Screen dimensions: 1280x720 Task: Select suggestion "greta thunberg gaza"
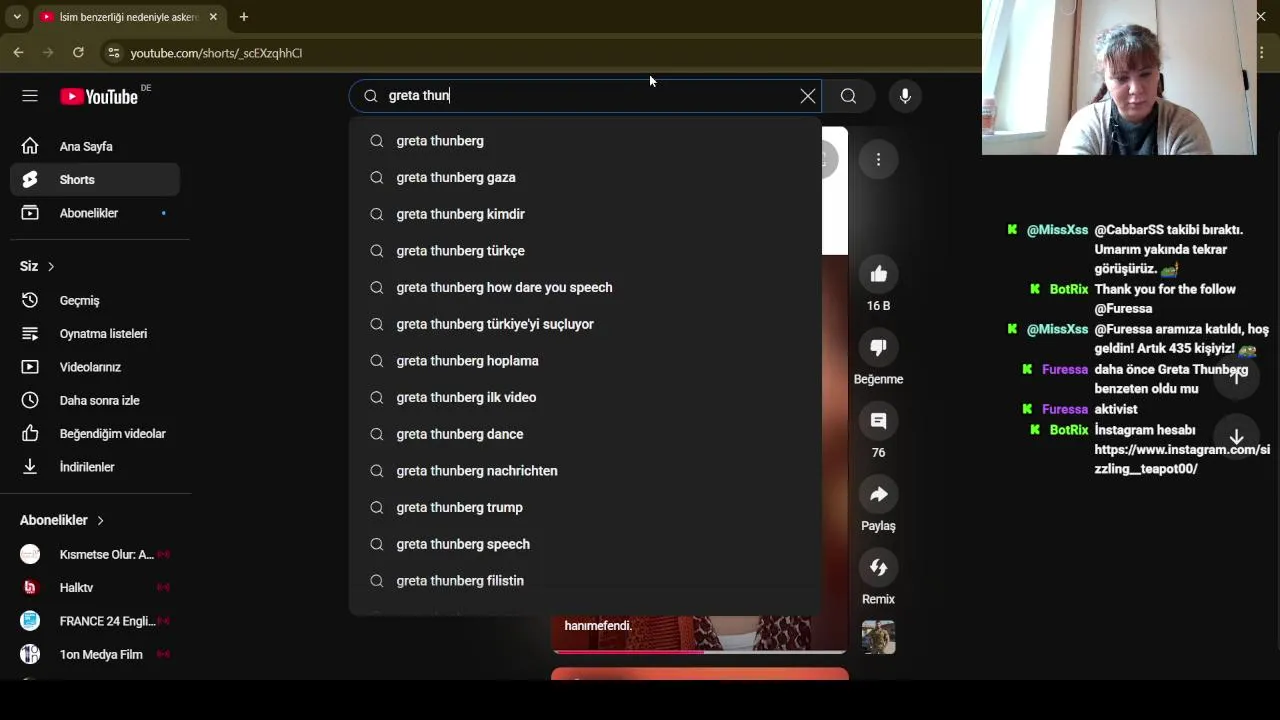pos(585,178)
